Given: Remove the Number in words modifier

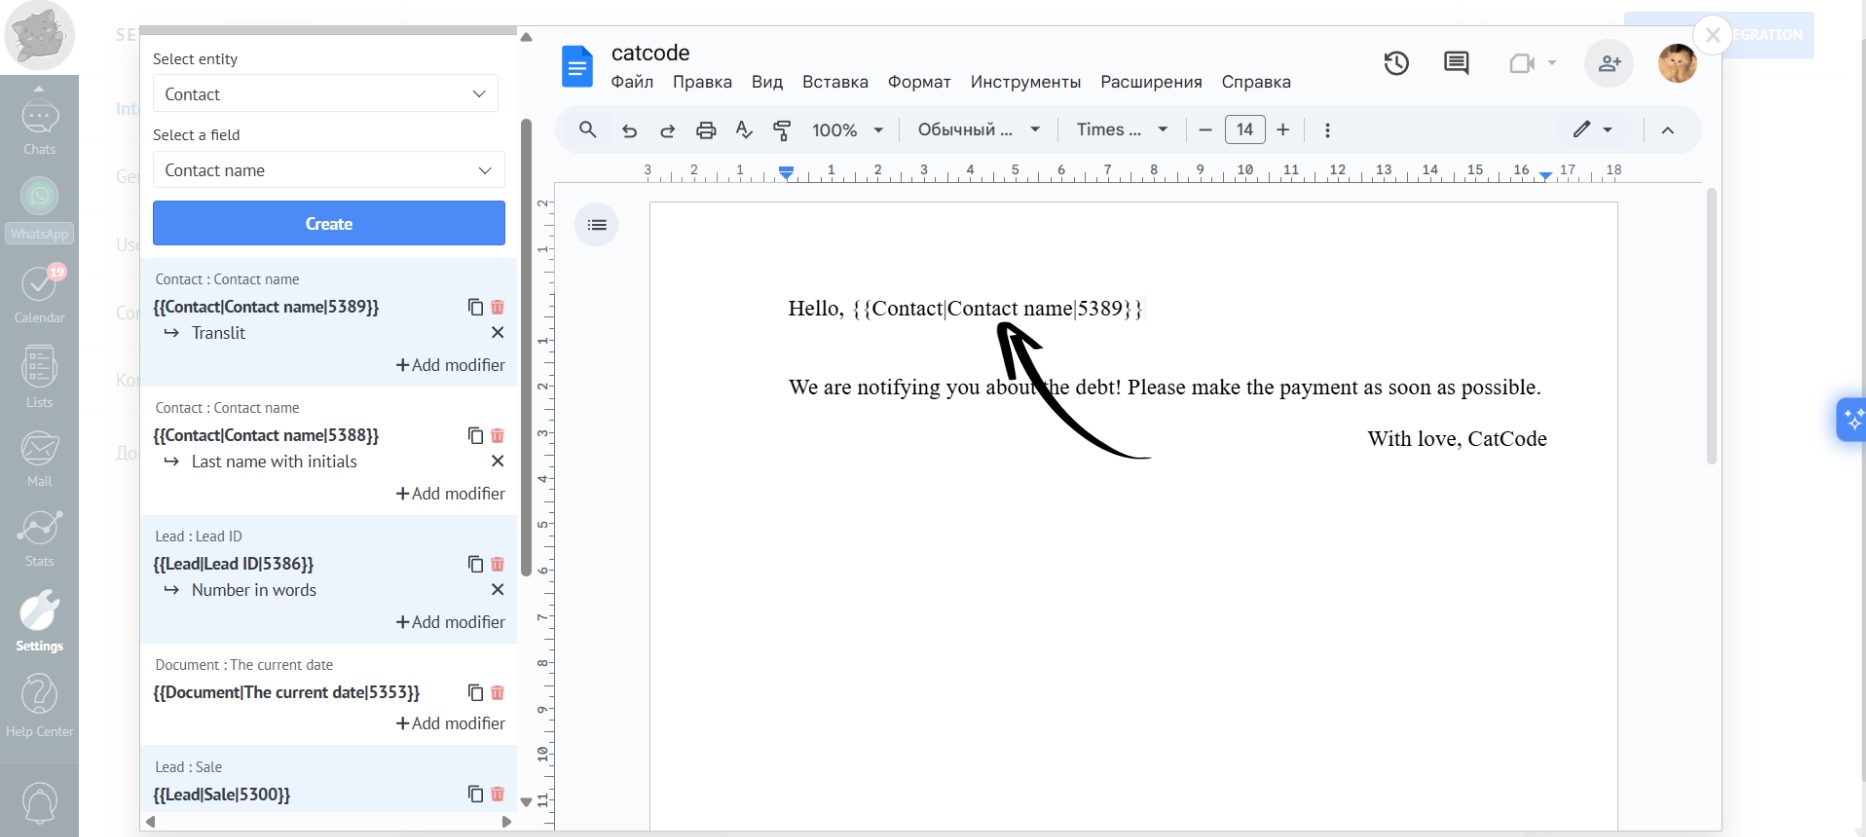Looking at the screenshot, I should (497, 590).
